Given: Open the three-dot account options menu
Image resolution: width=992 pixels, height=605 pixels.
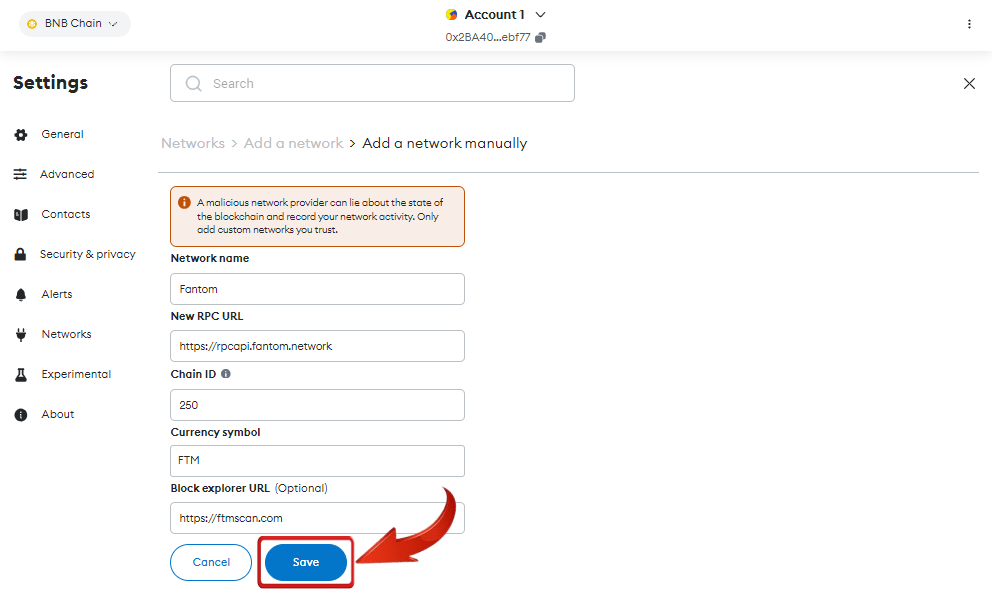Looking at the screenshot, I should point(969,24).
